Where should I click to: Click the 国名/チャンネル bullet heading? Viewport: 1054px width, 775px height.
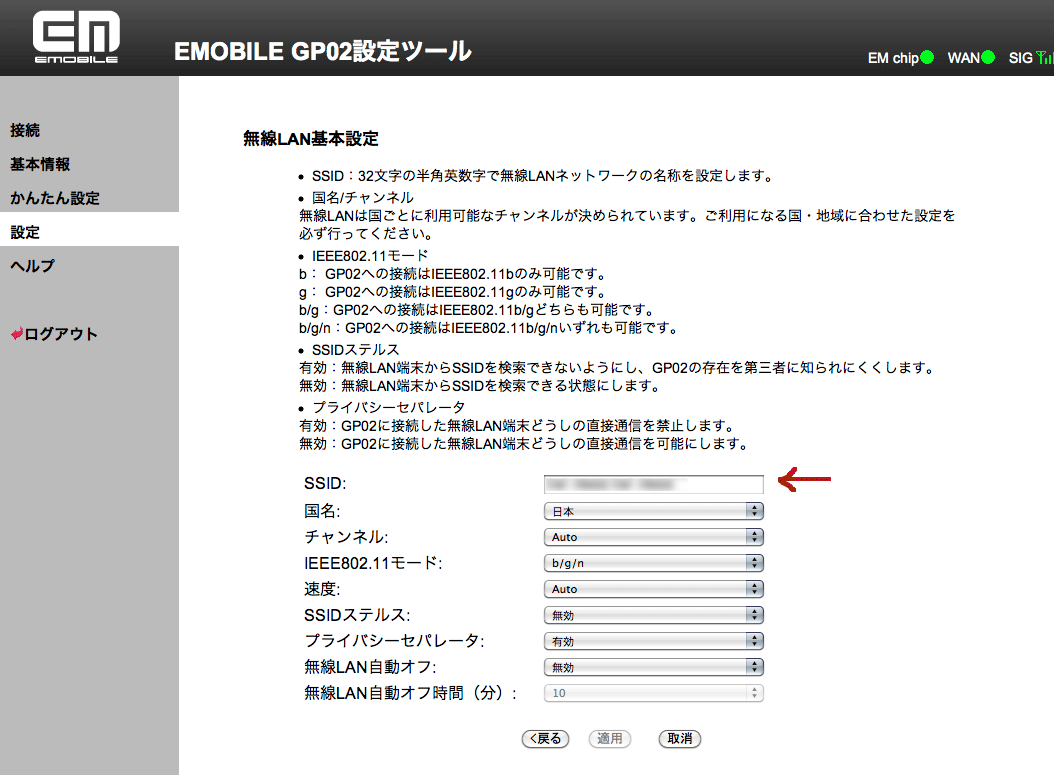click(362, 198)
